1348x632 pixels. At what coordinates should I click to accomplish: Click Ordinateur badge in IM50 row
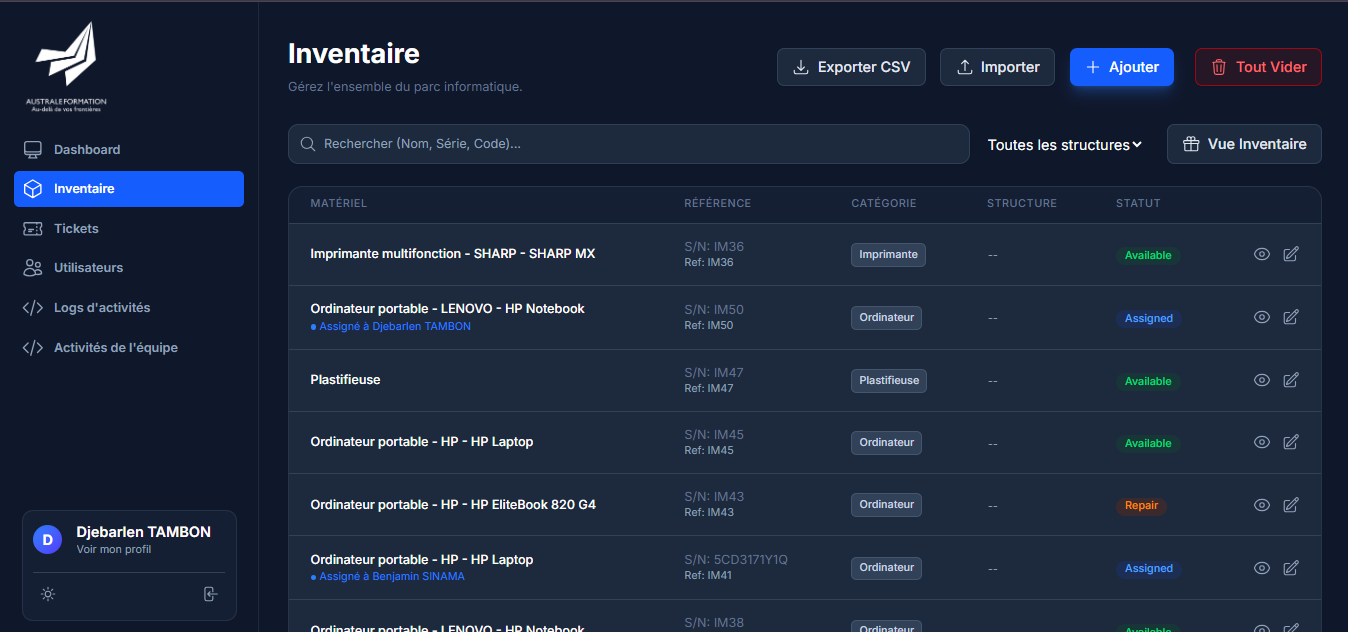click(886, 317)
